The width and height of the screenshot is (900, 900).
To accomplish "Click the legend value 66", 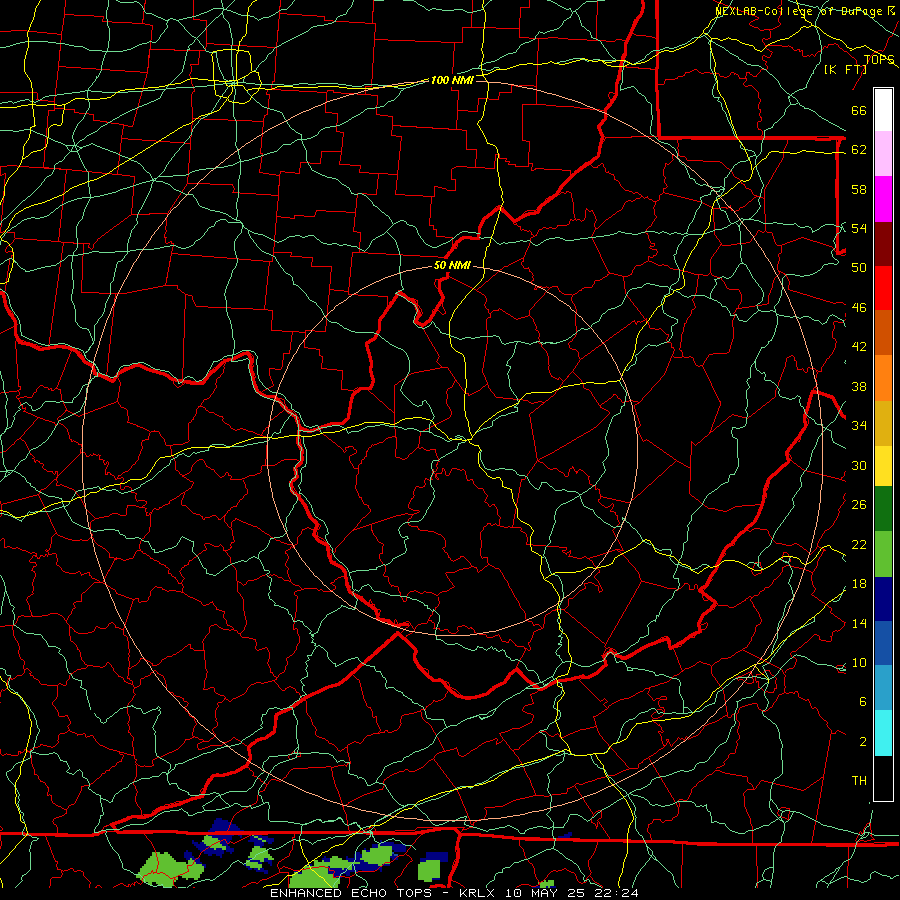I will click(x=859, y=111).
